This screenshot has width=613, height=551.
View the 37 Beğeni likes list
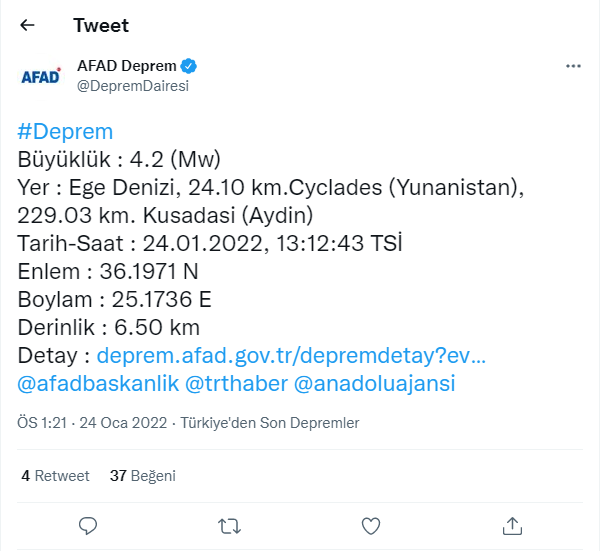tap(142, 476)
